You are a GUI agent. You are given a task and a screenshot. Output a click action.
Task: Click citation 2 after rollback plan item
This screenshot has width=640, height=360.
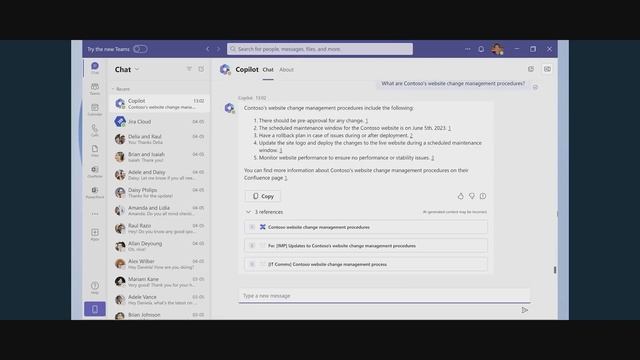point(411,136)
